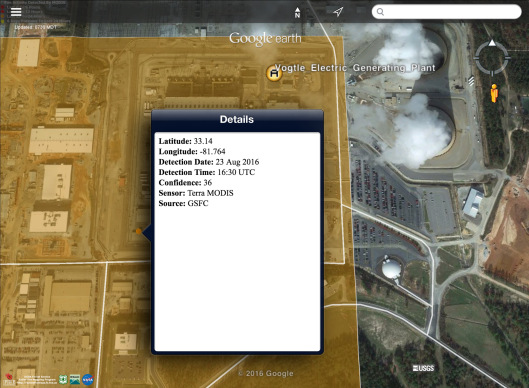Select the Source GSFC line
This screenshot has width=529, height=388.
(x=184, y=203)
